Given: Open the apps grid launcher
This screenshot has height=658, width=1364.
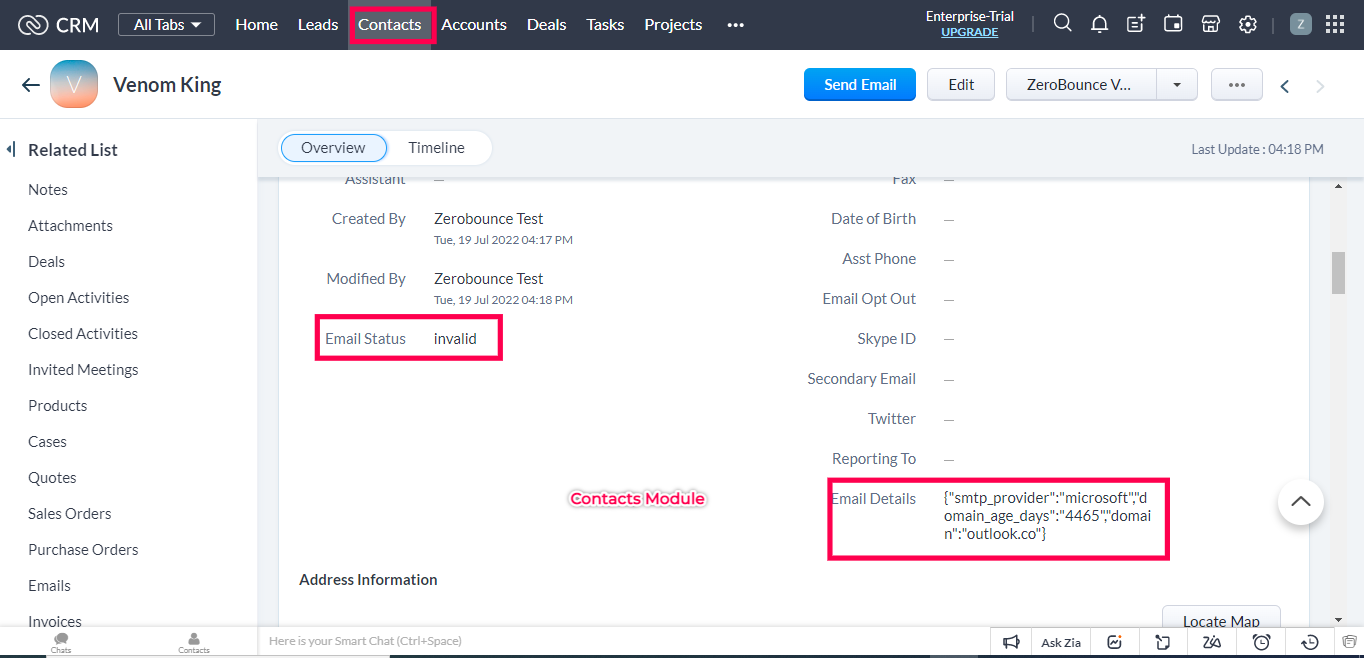Looking at the screenshot, I should click(1334, 24).
